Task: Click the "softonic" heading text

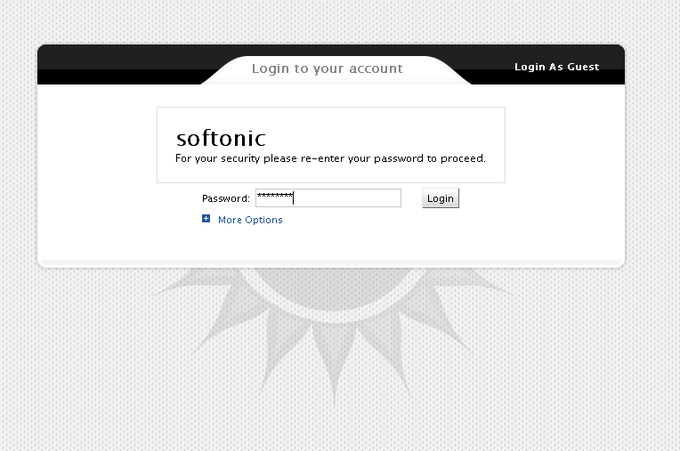Action: [x=221, y=138]
